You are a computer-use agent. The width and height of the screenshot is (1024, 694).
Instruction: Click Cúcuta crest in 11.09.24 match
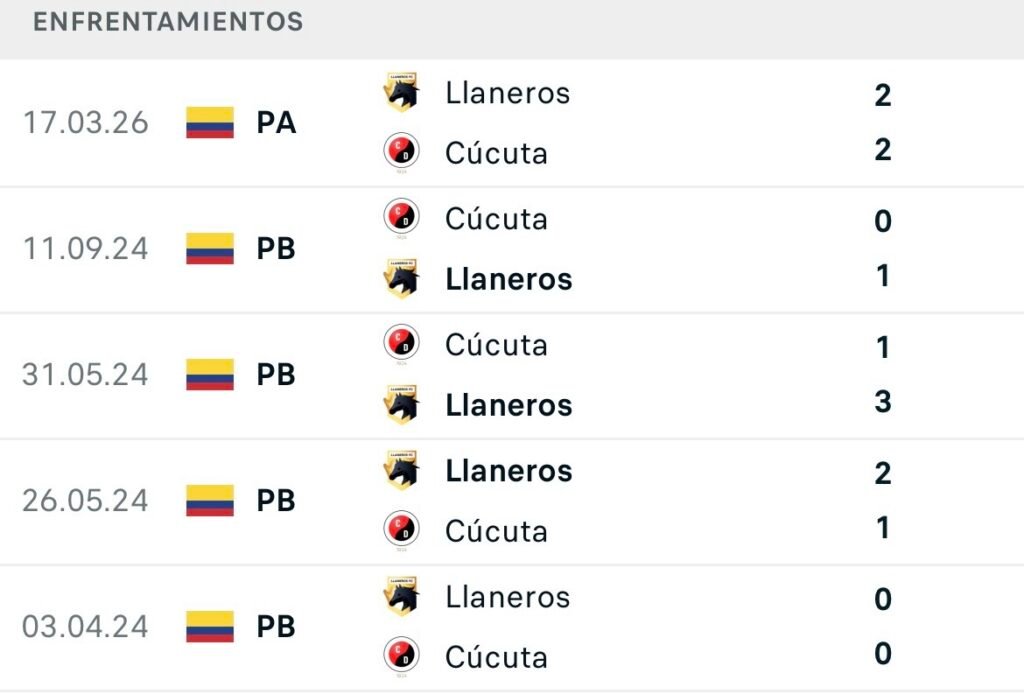[x=401, y=217]
